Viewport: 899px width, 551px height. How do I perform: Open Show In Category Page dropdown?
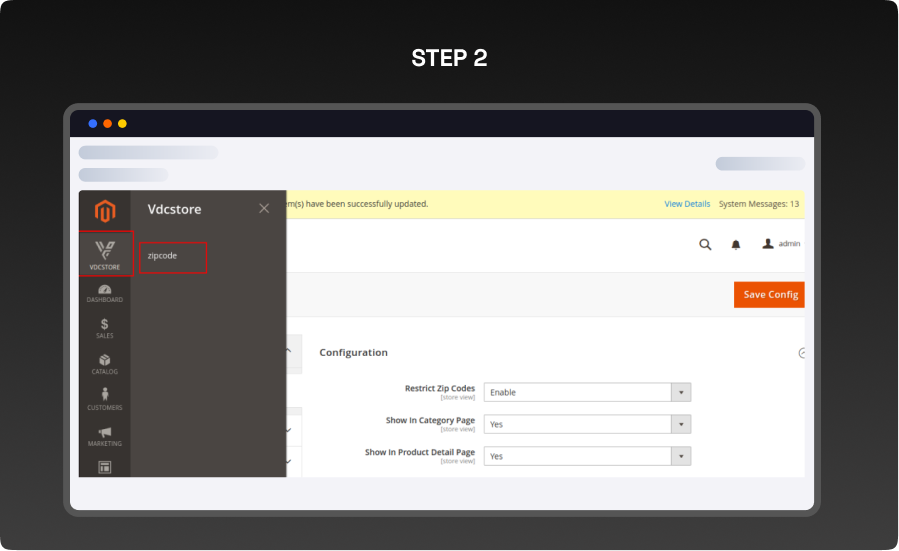(587, 424)
